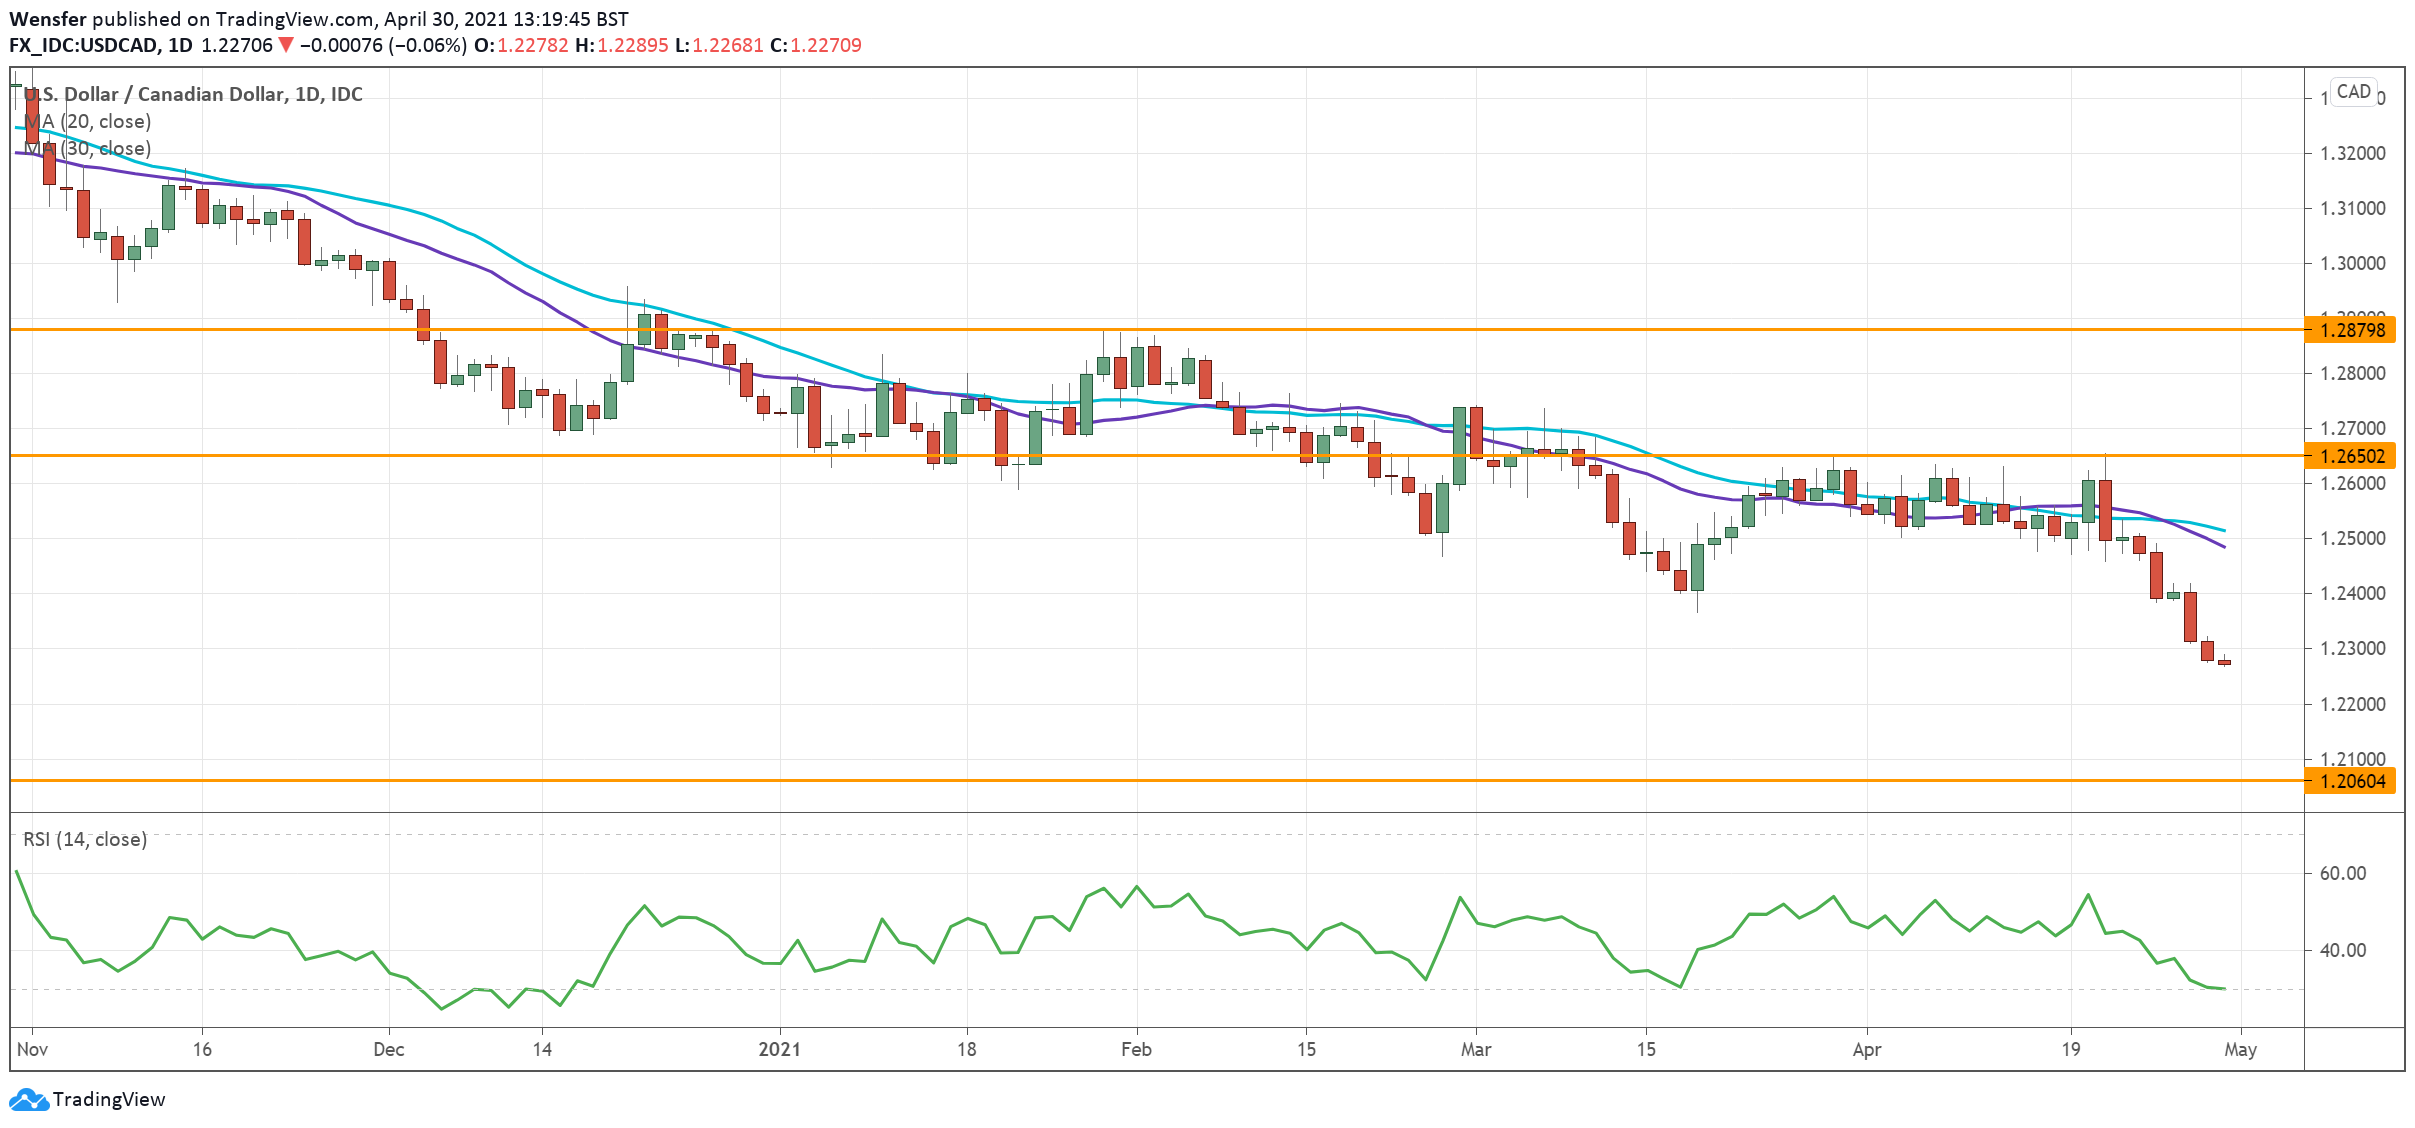The width and height of the screenshot is (2415, 1128).
Task: Select the 1.20604 orange price label
Action: point(2351,781)
